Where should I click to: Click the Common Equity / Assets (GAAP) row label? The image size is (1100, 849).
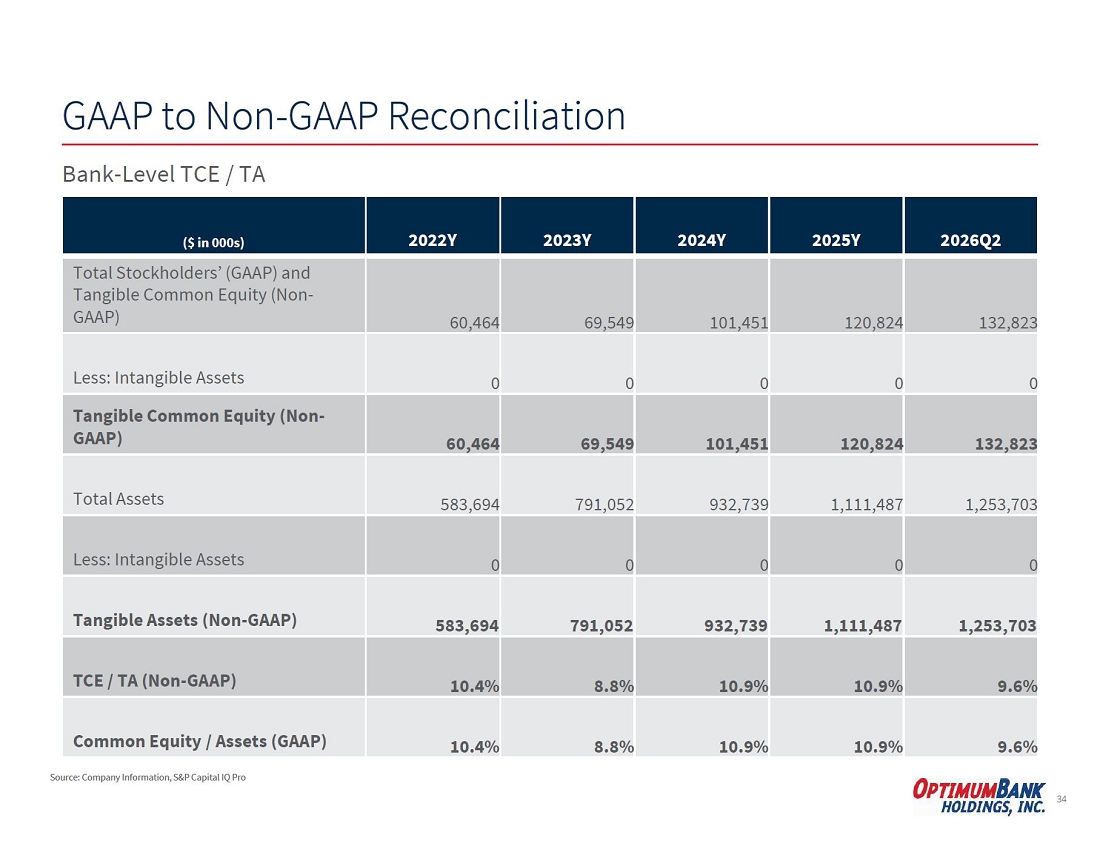pos(200,742)
